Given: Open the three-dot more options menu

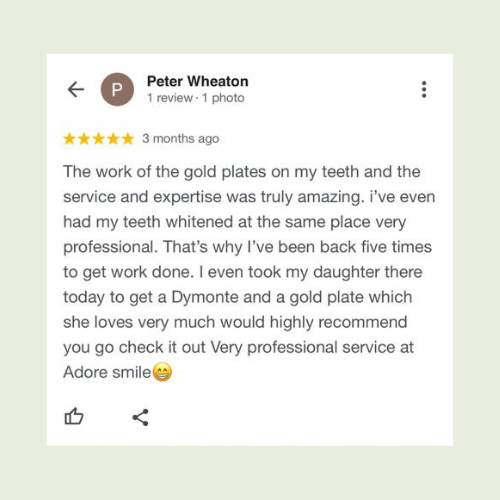Looking at the screenshot, I should point(424,89).
